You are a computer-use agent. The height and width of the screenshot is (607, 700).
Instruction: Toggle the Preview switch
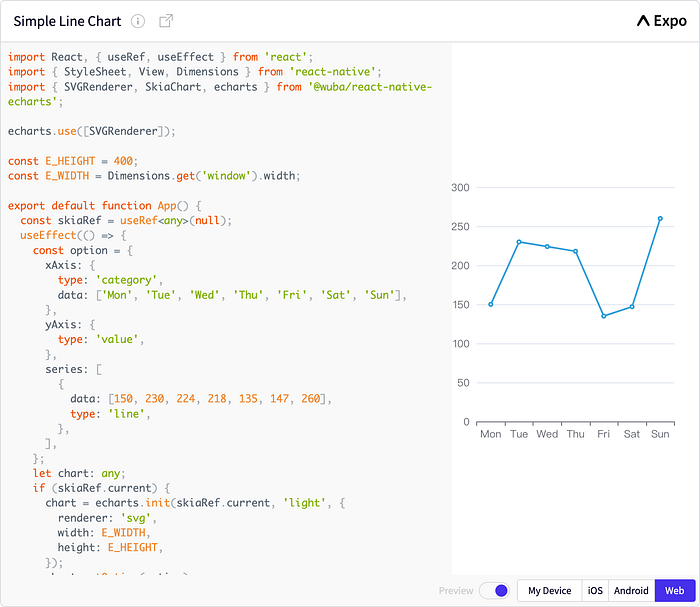click(494, 591)
